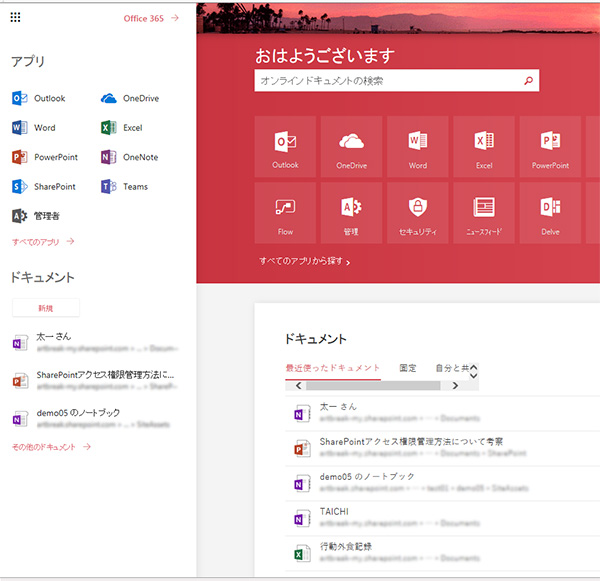The image size is (600, 581).
Task: Open the Outlook tile in red banner
Action: point(285,147)
